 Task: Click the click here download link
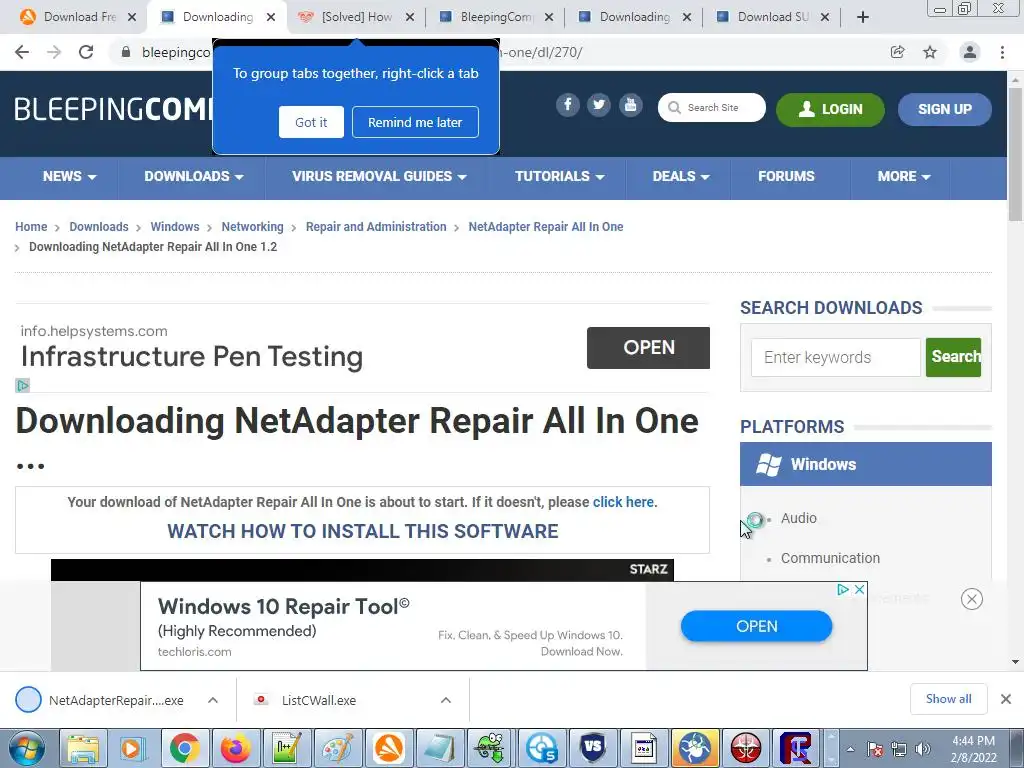pyautogui.click(x=623, y=502)
